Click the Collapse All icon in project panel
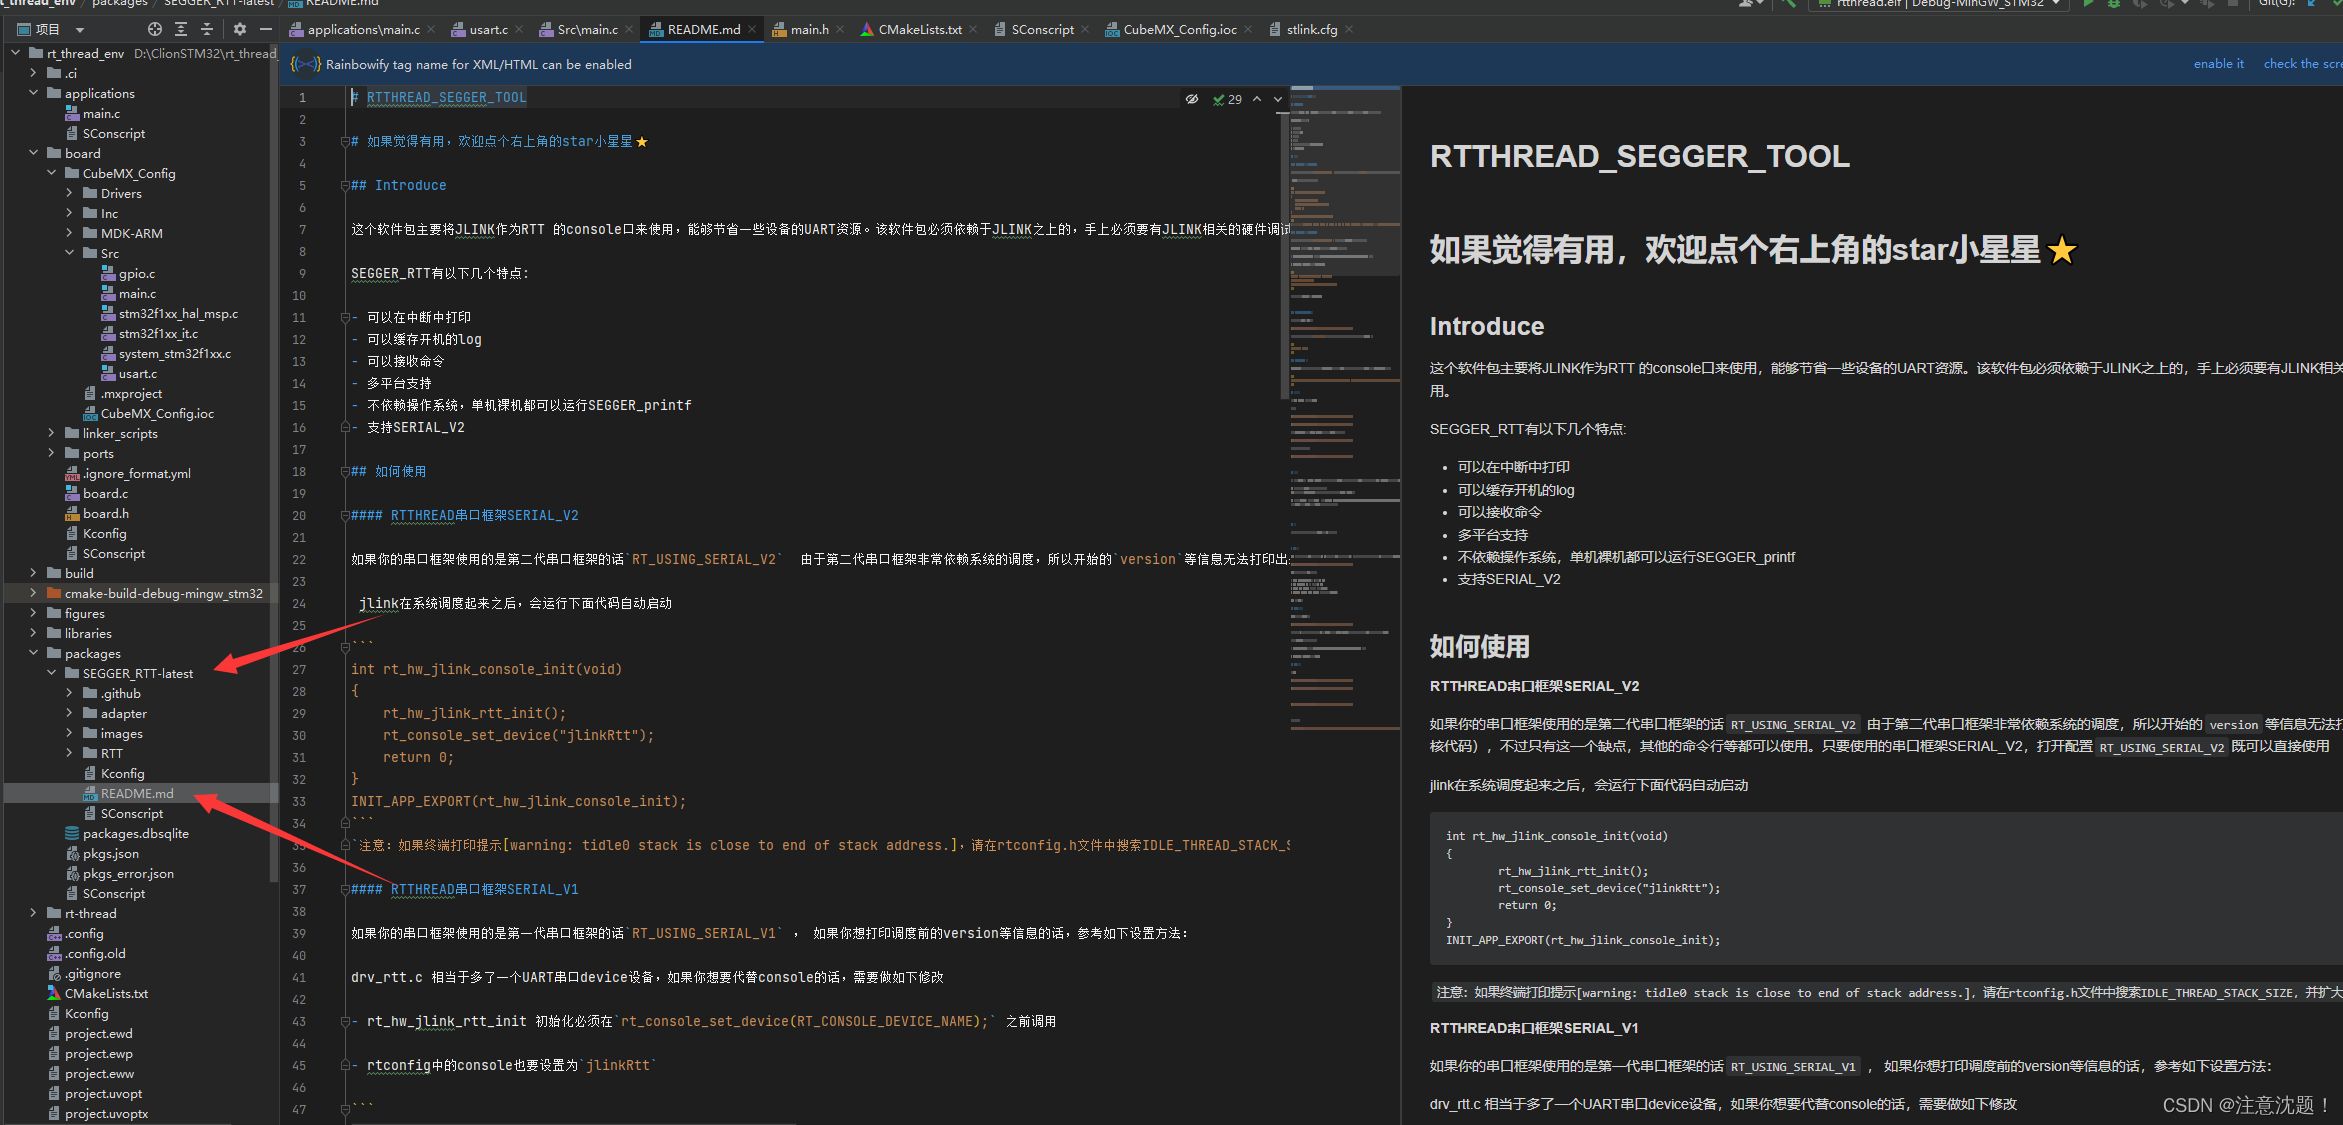The height and width of the screenshot is (1125, 2343). 207,29
